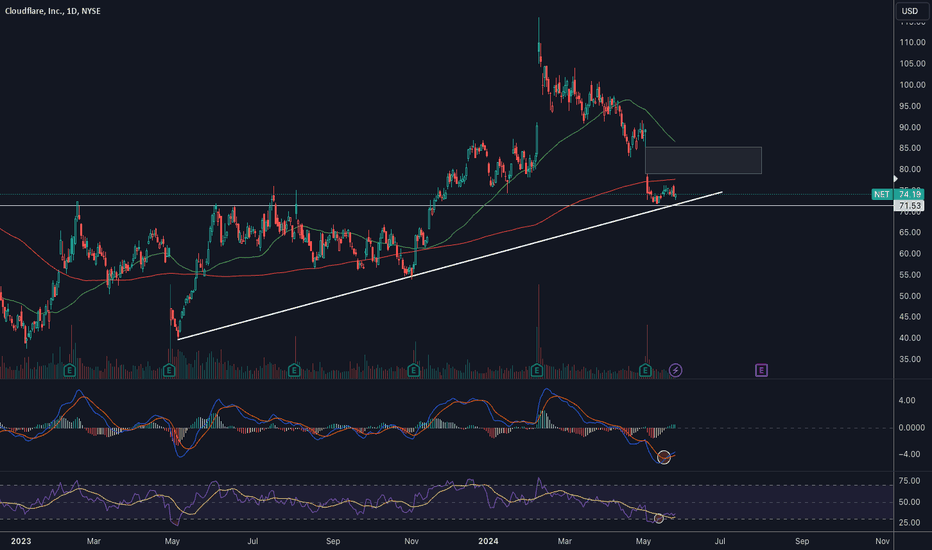The height and width of the screenshot is (550, 932).
Task: Click the 105.00 price scale label
Action: pos(912,64)
